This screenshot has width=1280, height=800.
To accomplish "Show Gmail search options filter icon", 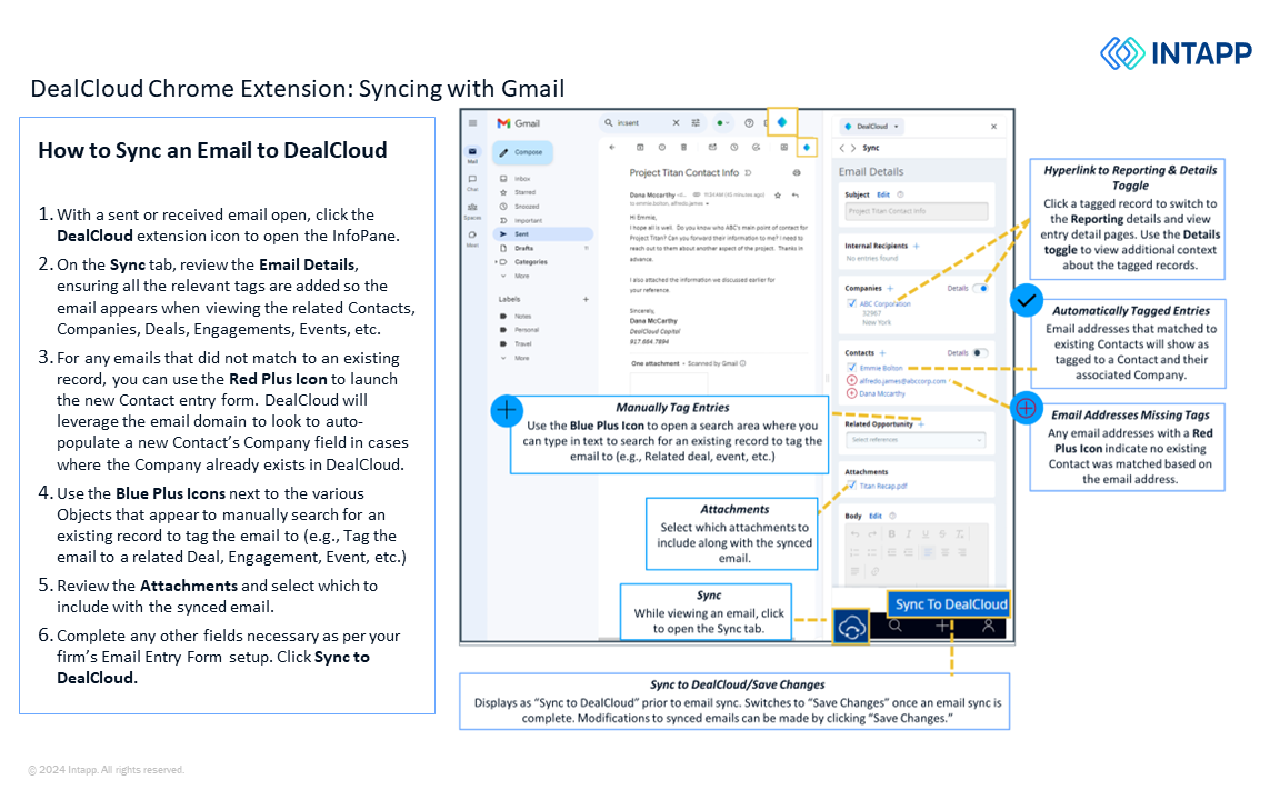I will [696, 123].
